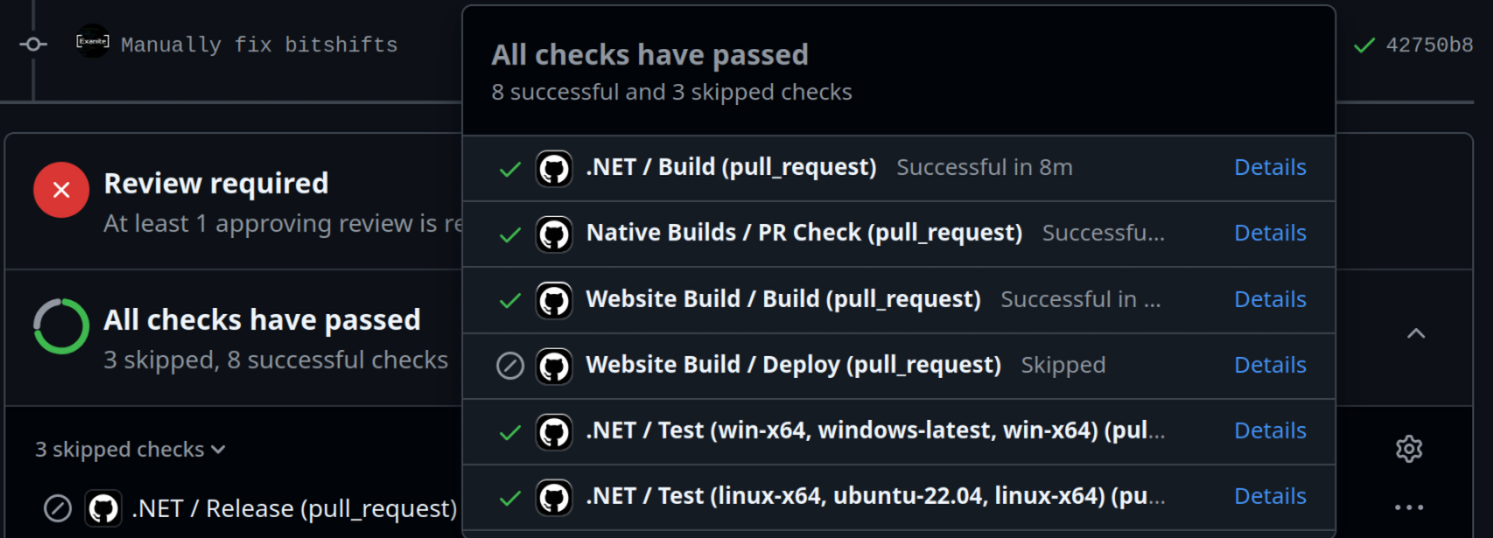
Task: Click GitHub logo beside Website Build / Build
Action: [554, 300]
